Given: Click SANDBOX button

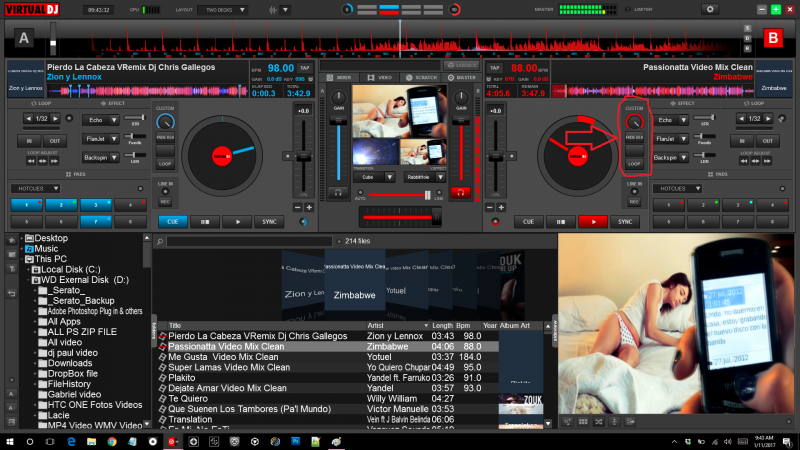Looking at the screenshot, I should [461, 65].
